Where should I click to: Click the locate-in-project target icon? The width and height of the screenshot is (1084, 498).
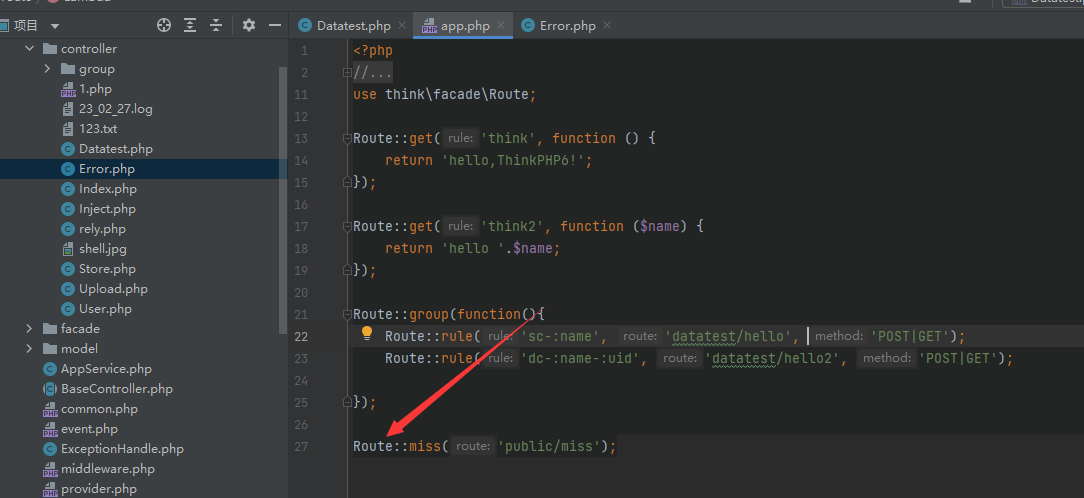(164, 26)
